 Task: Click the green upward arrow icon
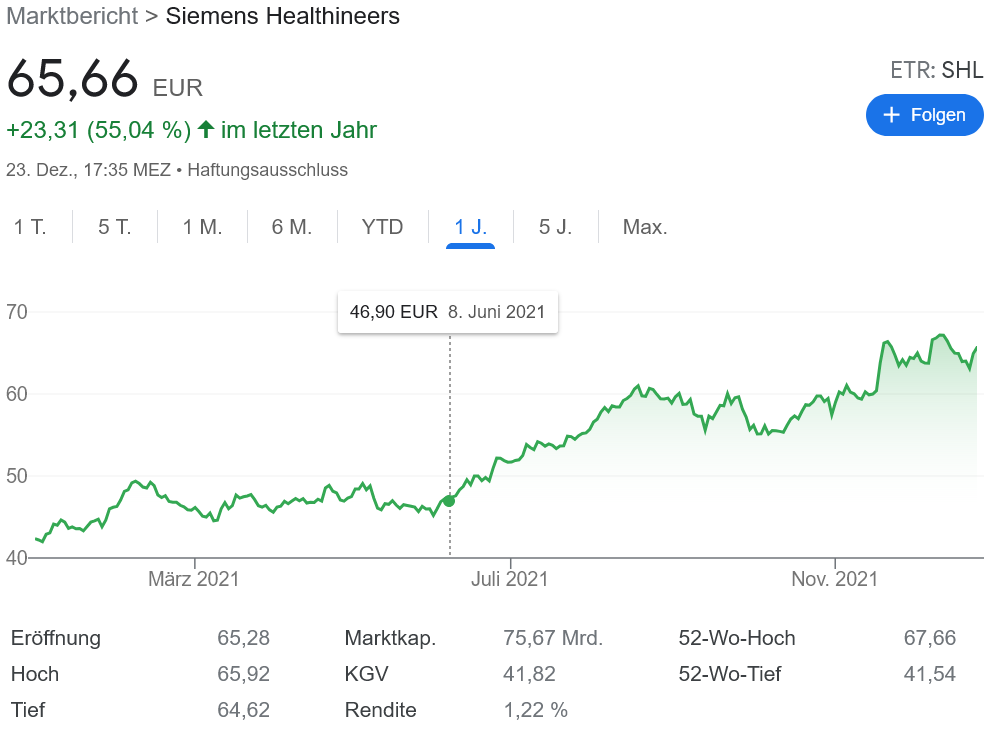(x=206, y=130)
